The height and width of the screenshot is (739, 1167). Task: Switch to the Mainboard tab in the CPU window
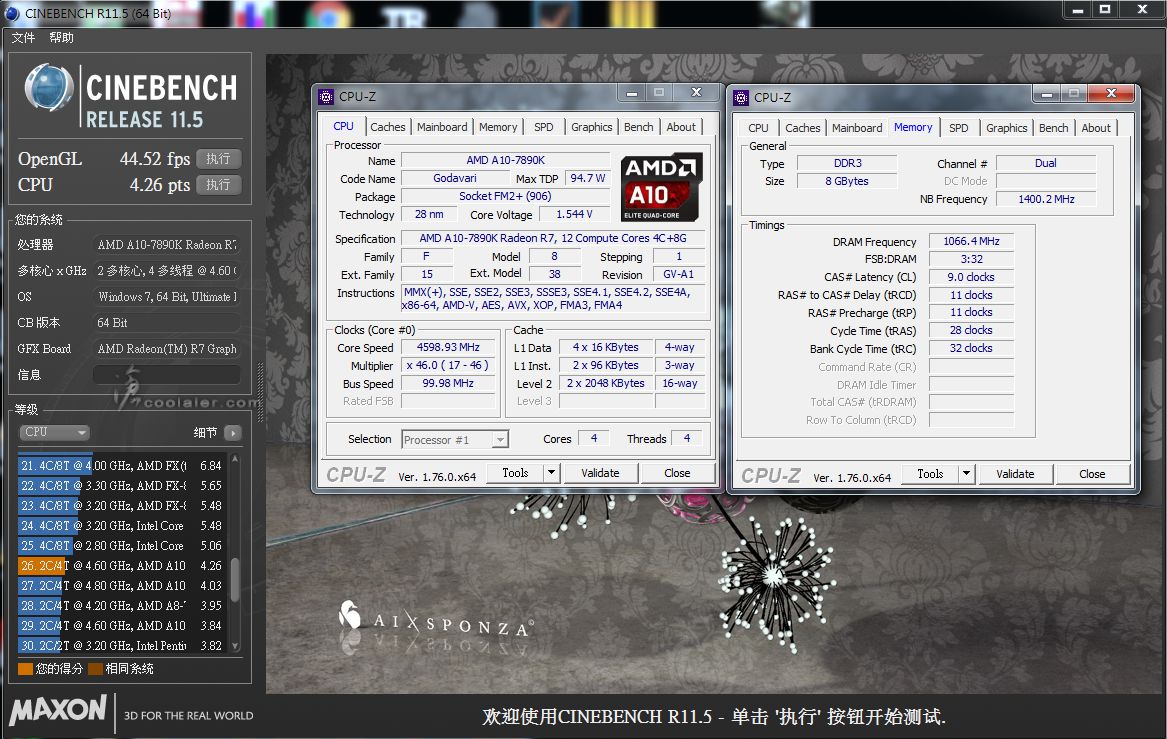(x=442, y=127)
